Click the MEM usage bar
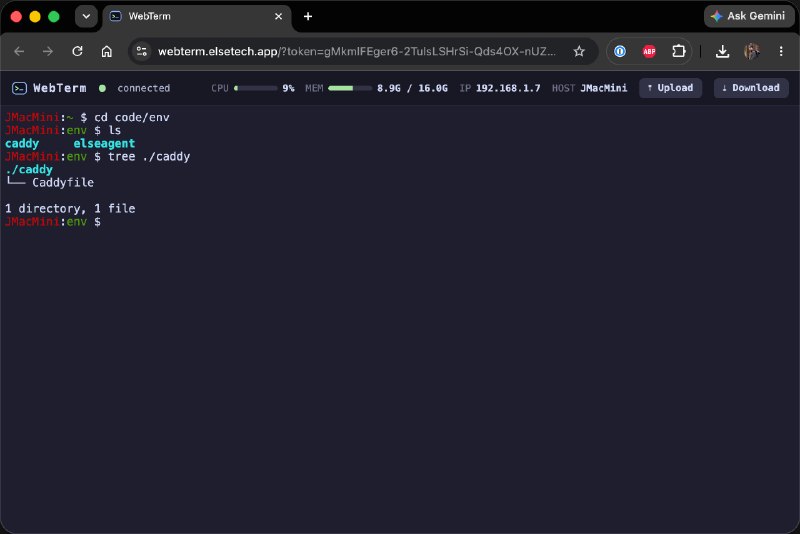 [x=350, y=88]
